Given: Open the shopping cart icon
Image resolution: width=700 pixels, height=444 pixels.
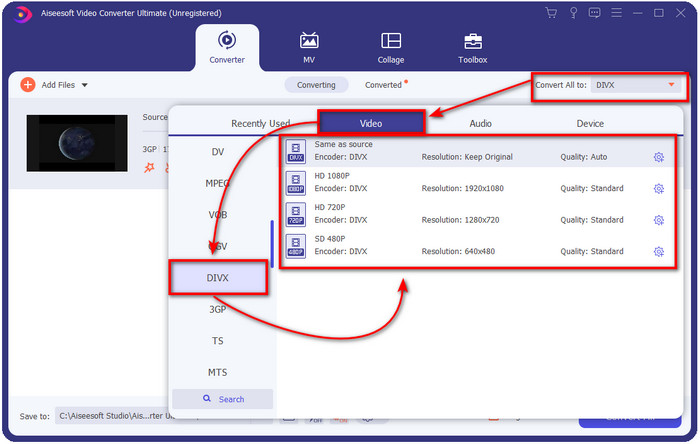Looking at the screenshot, I should pyautogui.click(x=551, y=13).
